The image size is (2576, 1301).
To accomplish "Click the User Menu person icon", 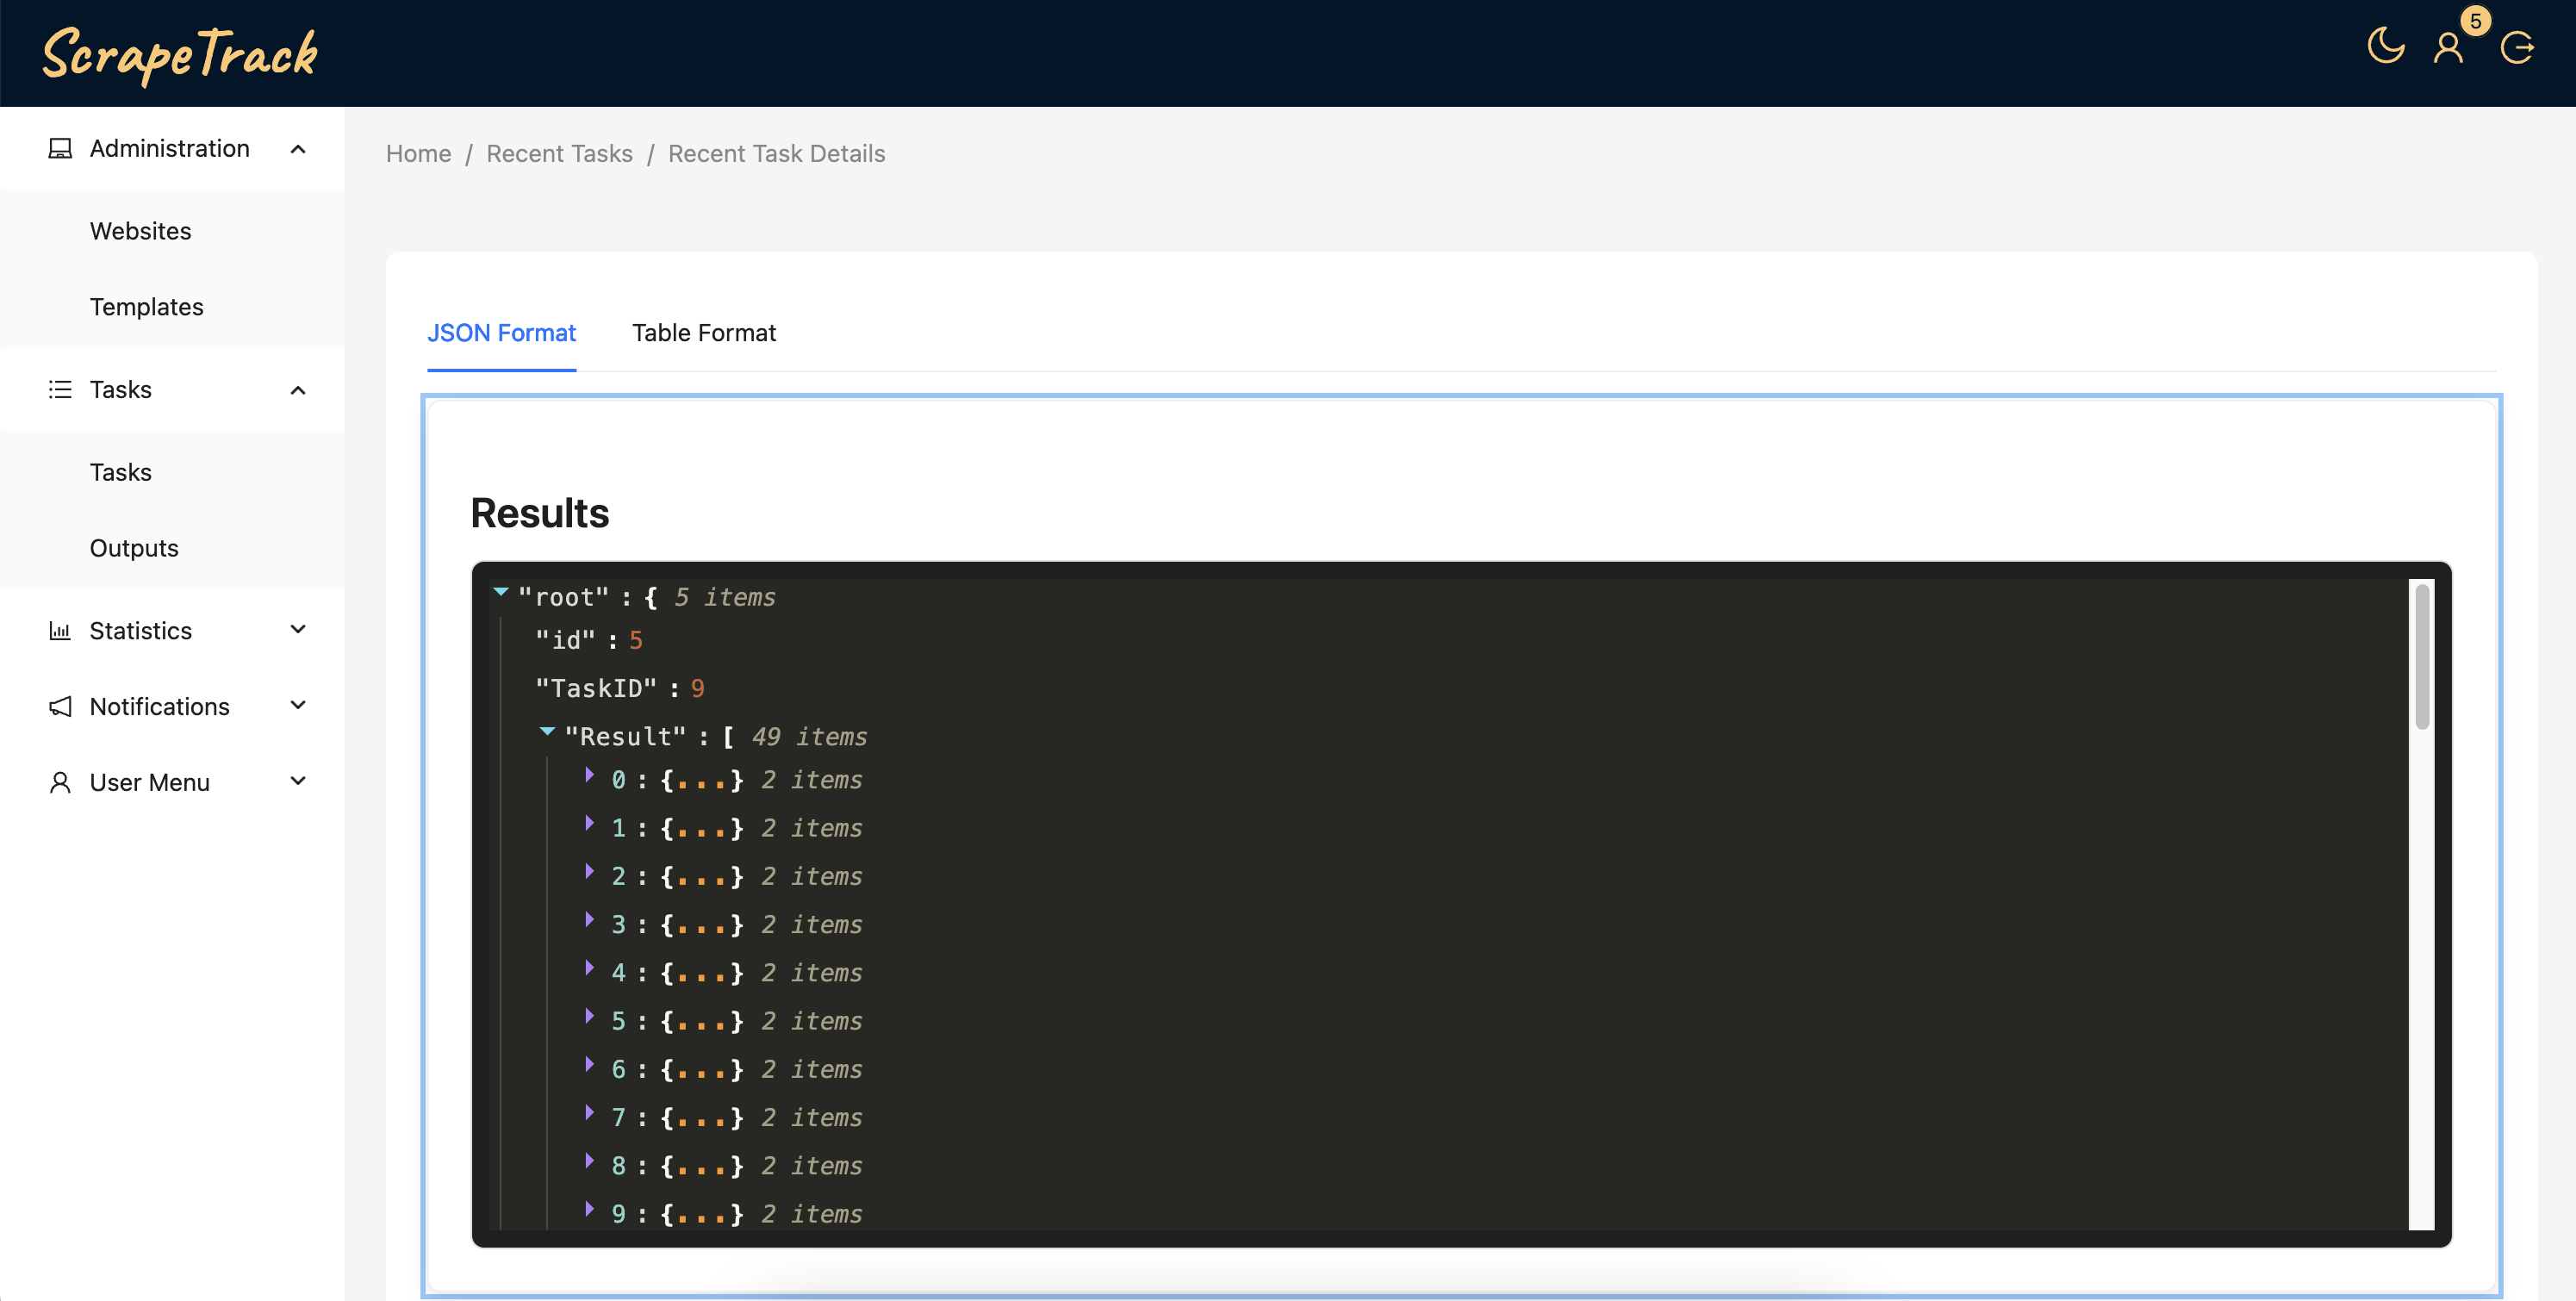I will click(60, 781).
